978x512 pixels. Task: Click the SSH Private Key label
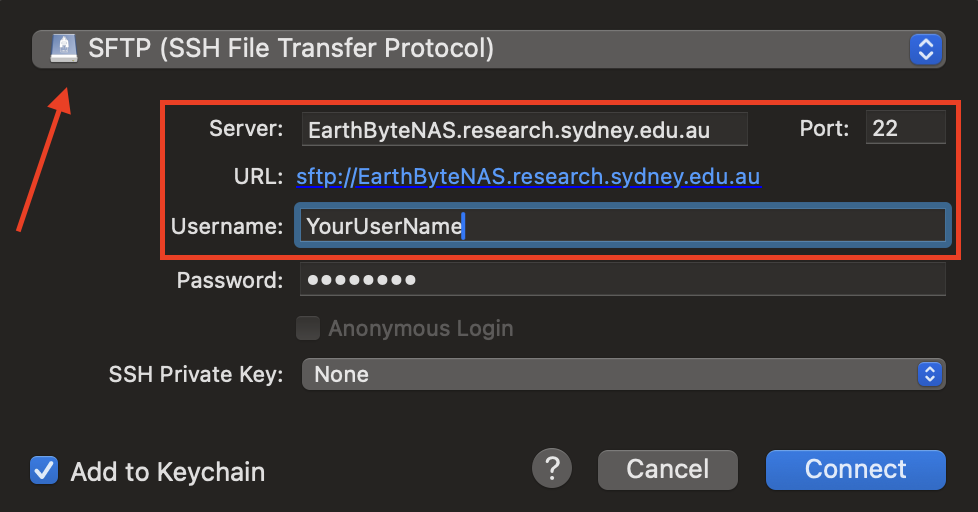point(196,374)
